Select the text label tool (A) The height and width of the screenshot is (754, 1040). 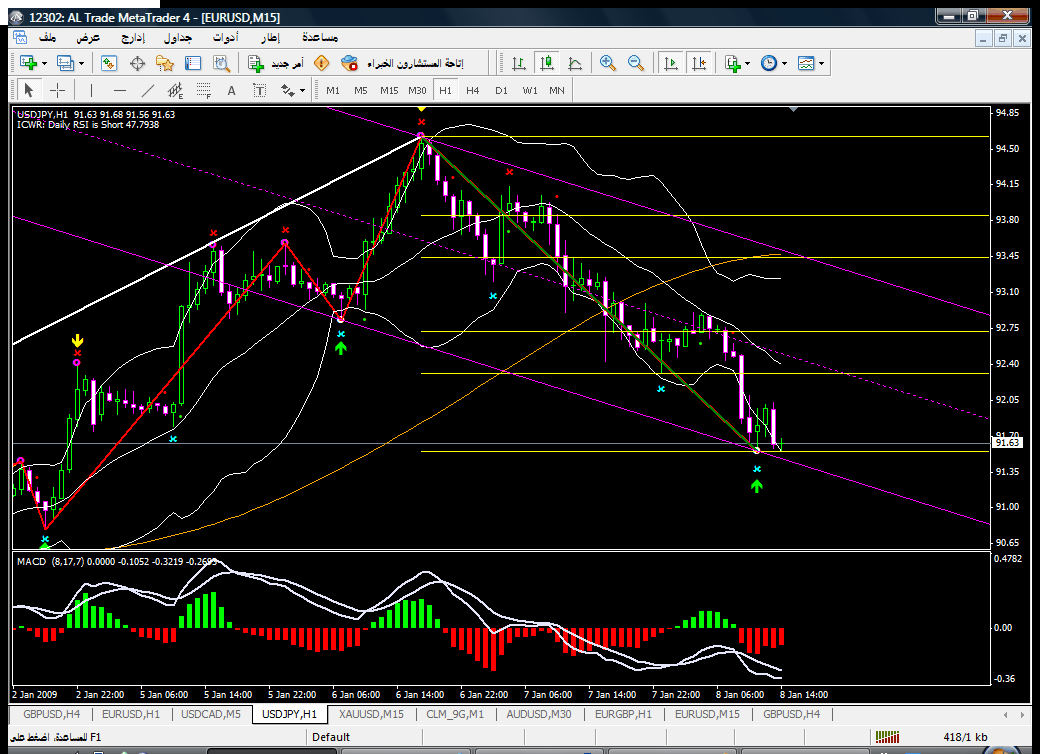click(x=232, y=90)
